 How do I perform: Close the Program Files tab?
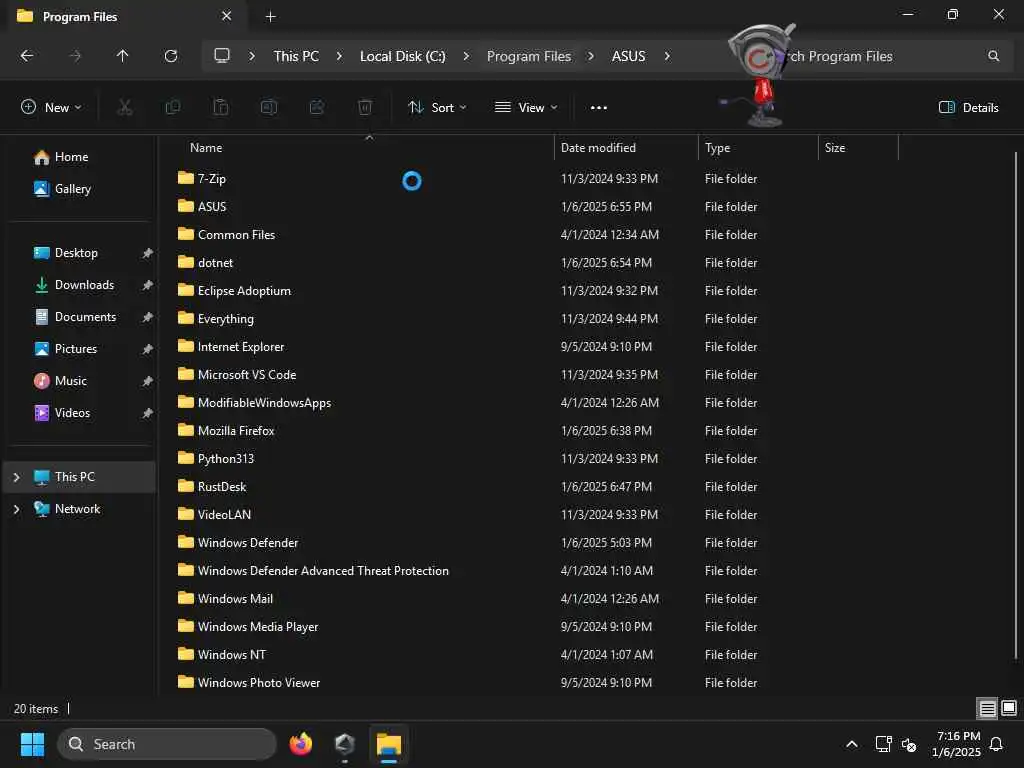pyautogui.click(x=227, y=16)
